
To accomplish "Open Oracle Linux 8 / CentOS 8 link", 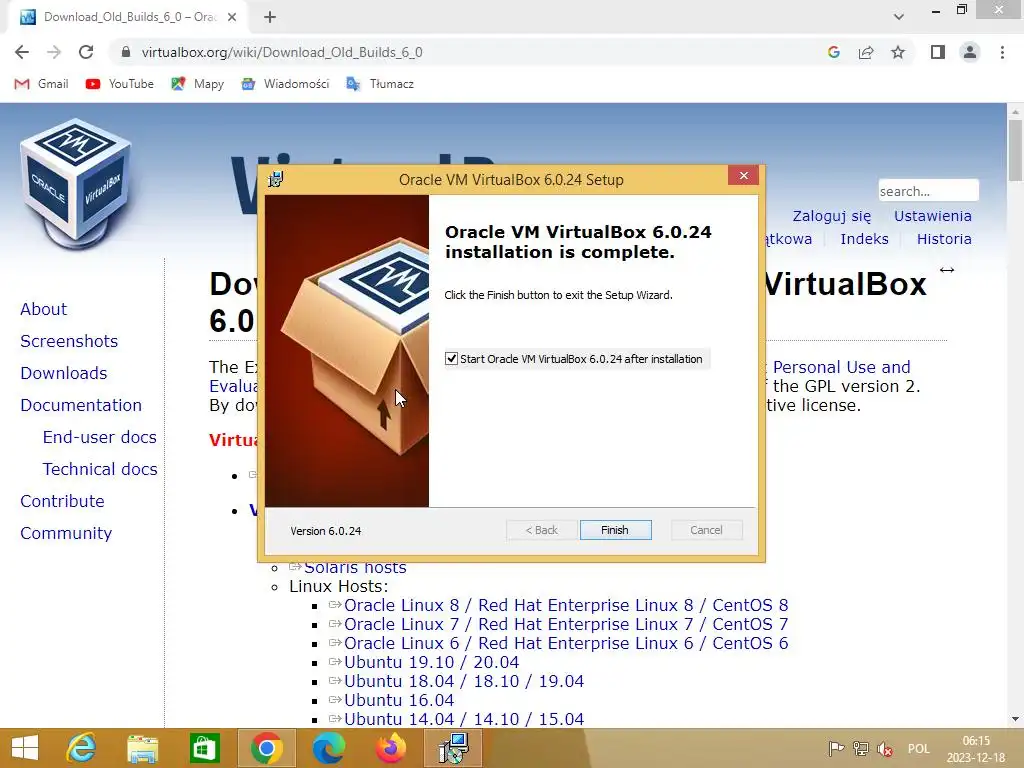I will pos(566,605).
